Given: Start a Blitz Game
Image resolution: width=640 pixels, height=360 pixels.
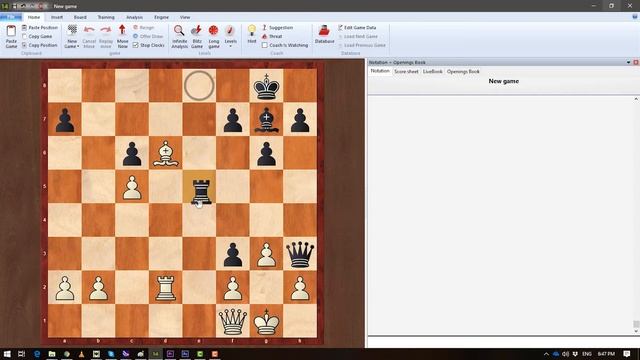Looking at the screenshot, I should pos(197,36).
